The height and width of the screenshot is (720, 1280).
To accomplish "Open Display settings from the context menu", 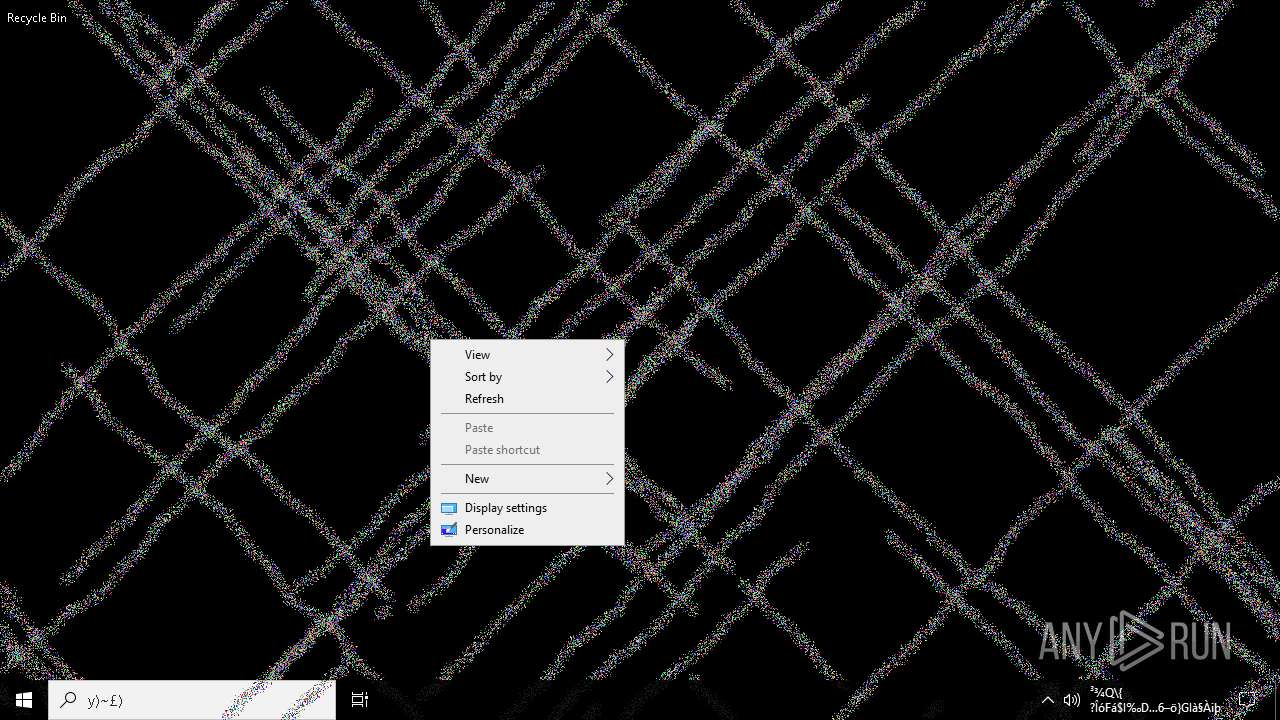I will 527,508.
